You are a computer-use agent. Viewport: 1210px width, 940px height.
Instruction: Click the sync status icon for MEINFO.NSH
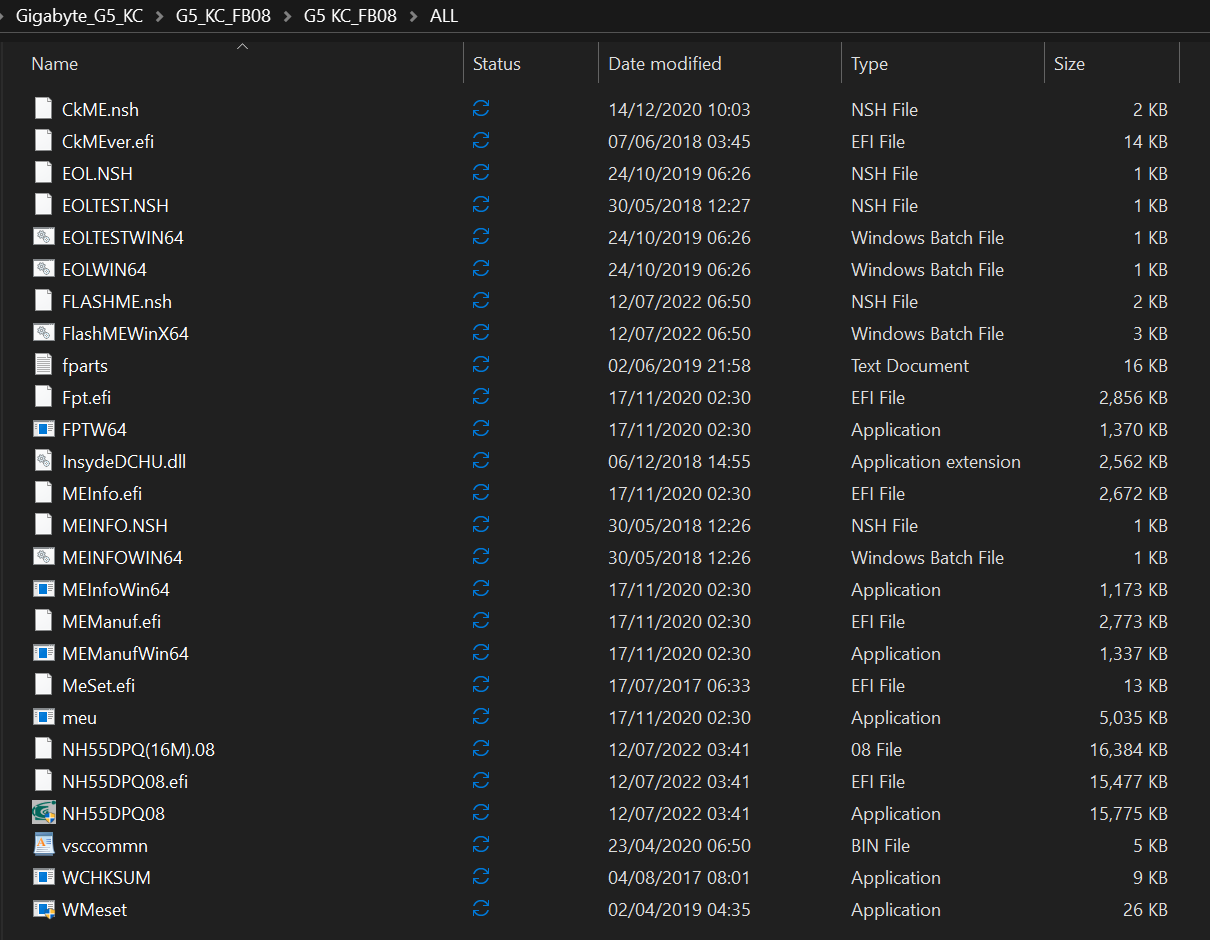pyautogui.click(x=481, y=525)
